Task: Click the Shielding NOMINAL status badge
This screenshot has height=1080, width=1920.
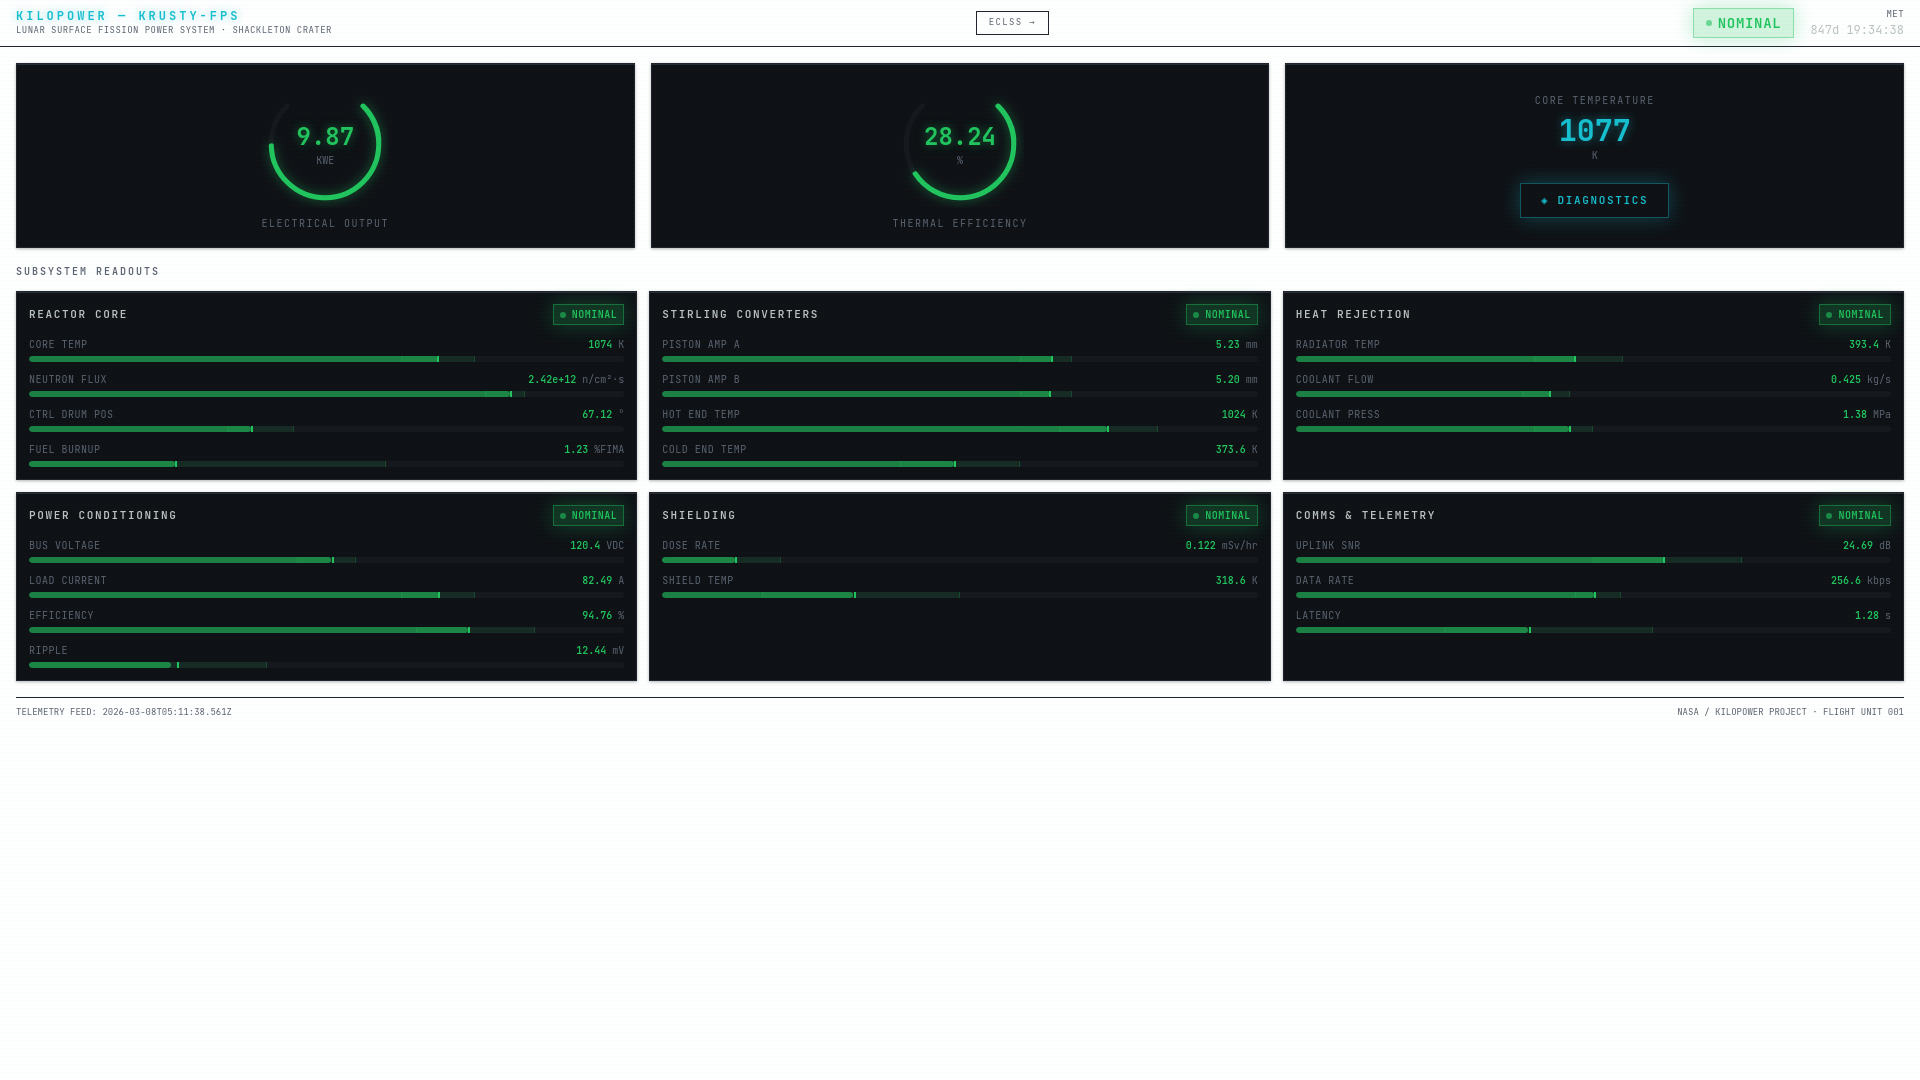Action: pos(1221,516)
